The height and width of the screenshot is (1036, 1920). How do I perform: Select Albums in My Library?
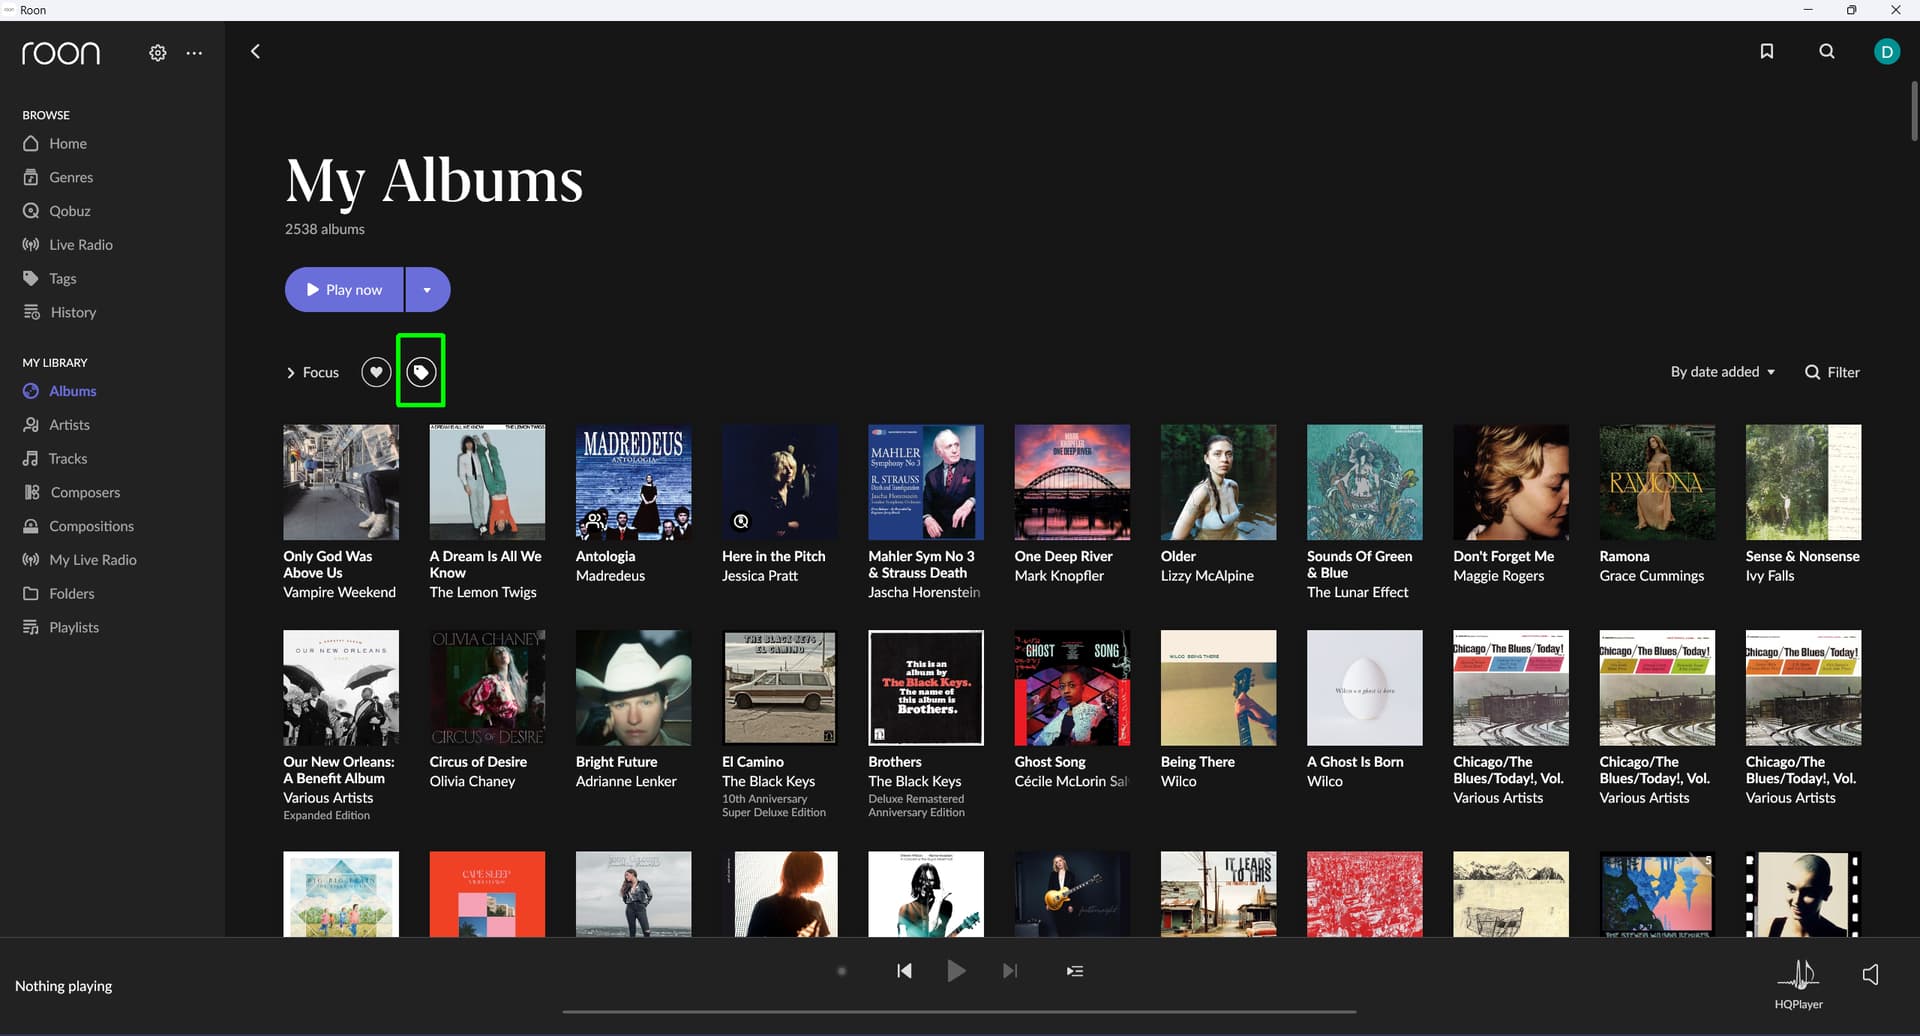(60, 391)
